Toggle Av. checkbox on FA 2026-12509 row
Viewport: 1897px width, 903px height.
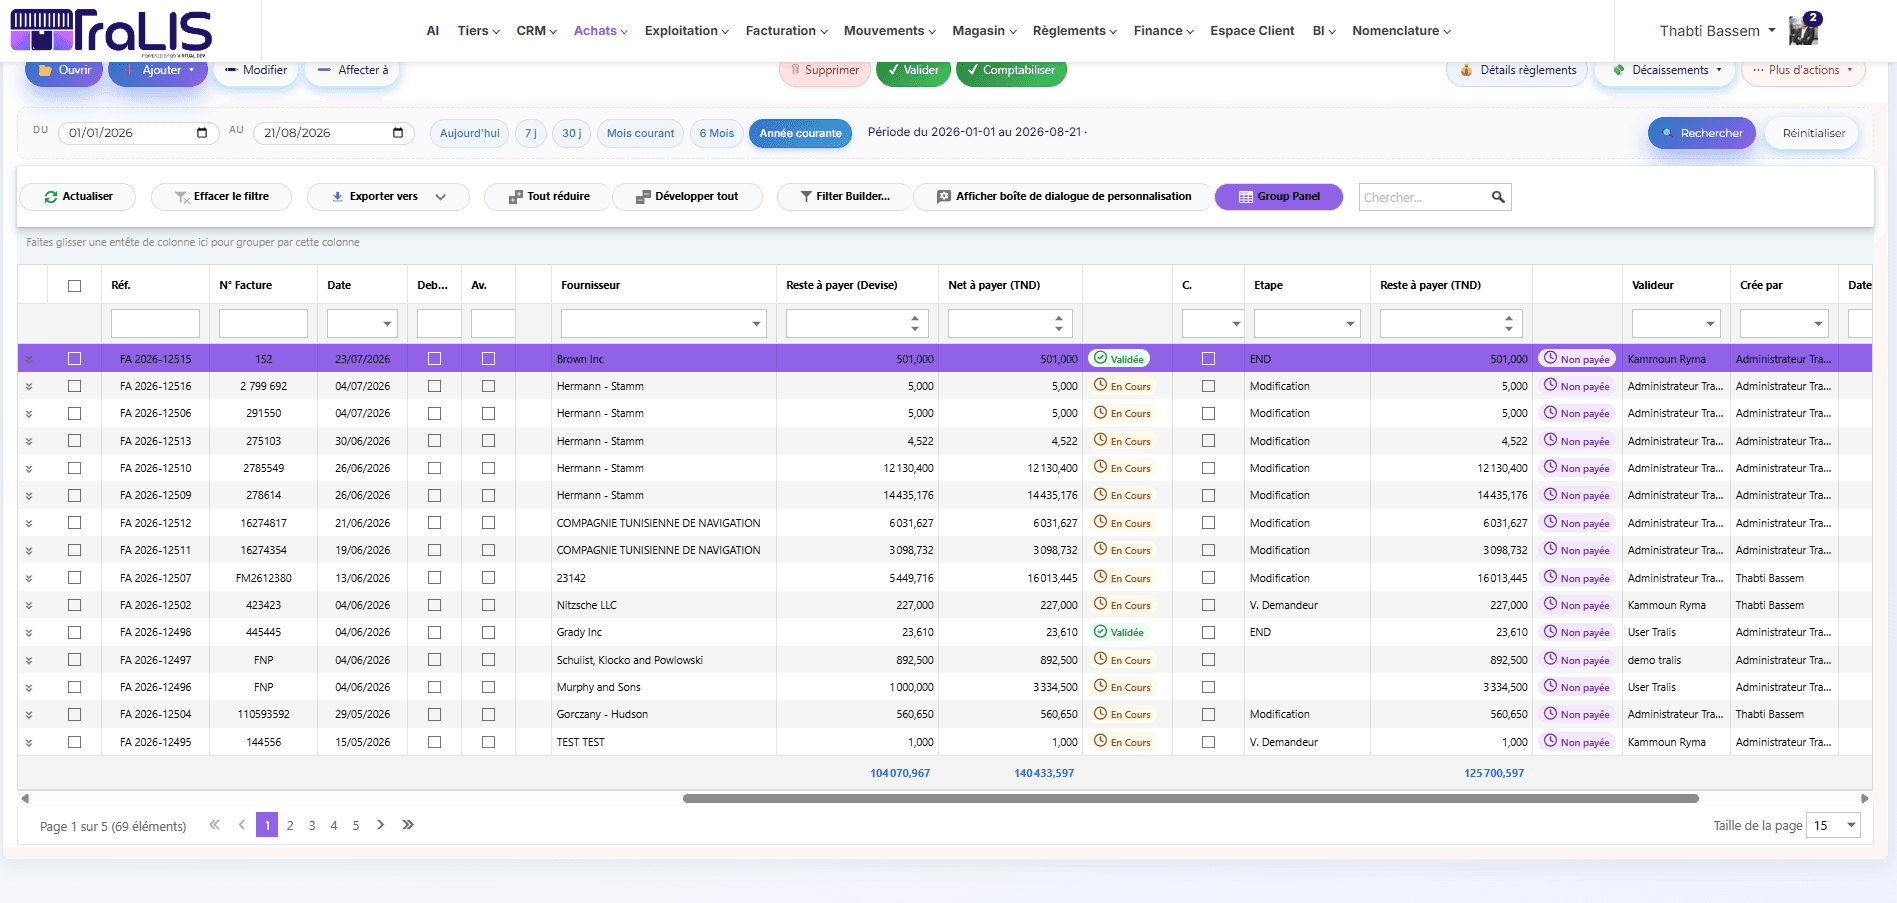click(488, 495)
